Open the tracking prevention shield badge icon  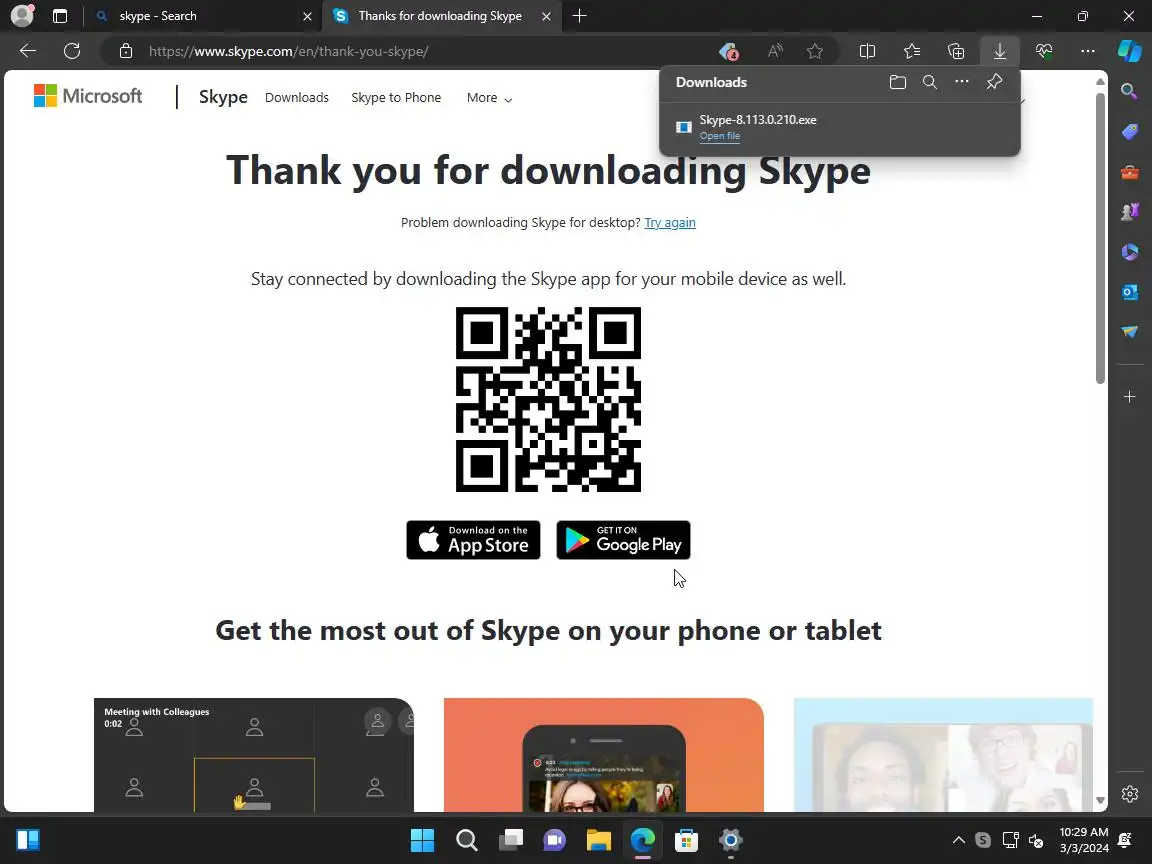tap(728, 51)
